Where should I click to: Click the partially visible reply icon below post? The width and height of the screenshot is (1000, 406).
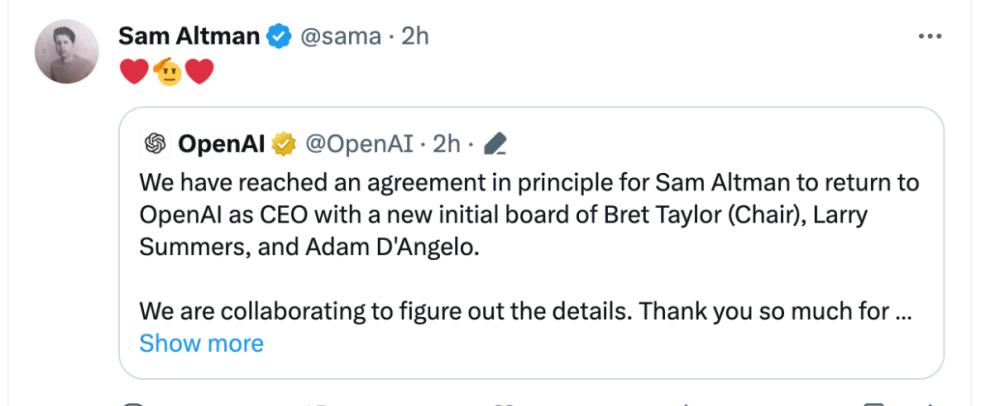tap(133, 403)
